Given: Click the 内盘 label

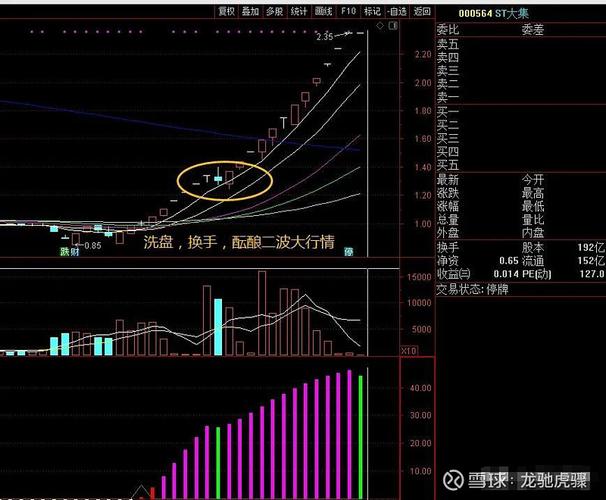Looking at the screenshot, I should click(533, 233).
